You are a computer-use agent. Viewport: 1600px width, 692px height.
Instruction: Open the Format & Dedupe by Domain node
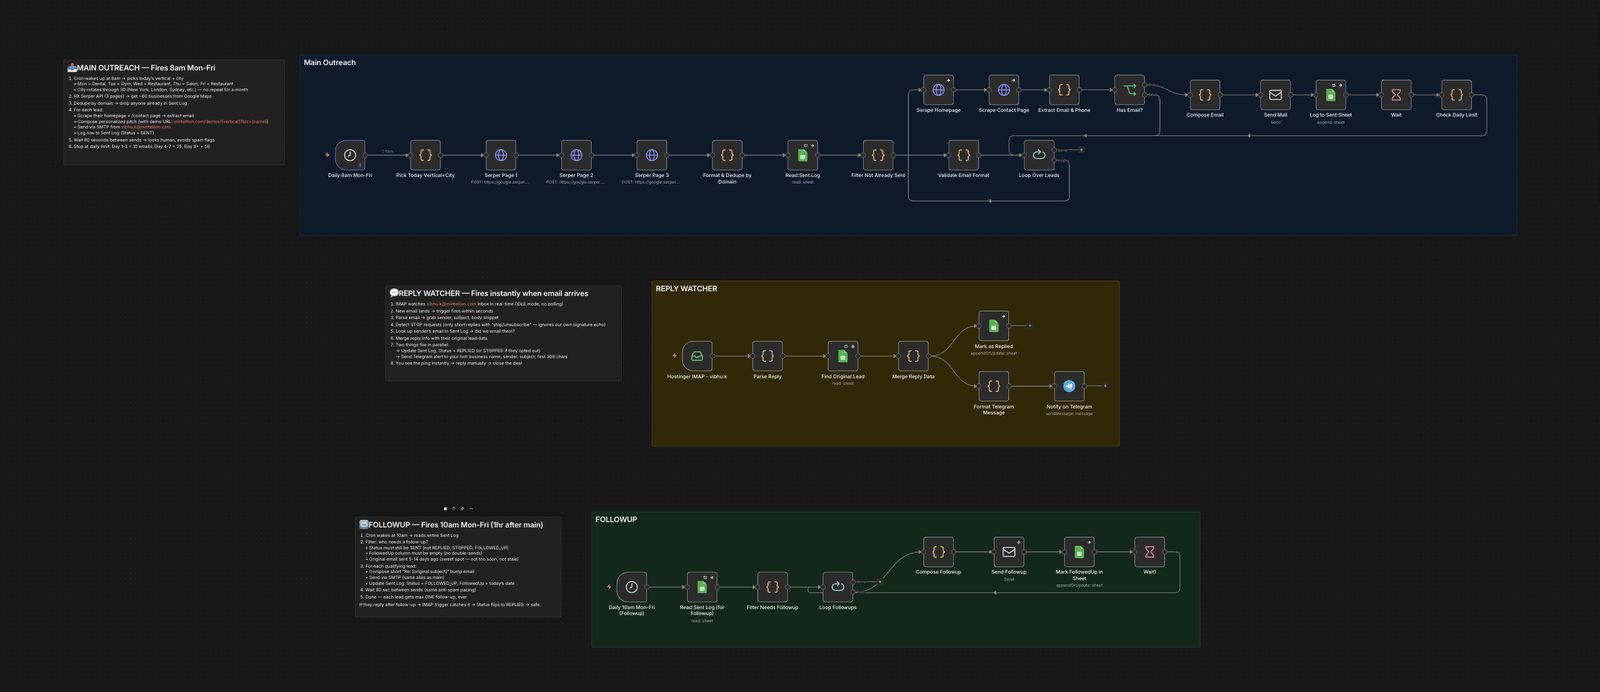pyautogui.click(x=727, y=155)
